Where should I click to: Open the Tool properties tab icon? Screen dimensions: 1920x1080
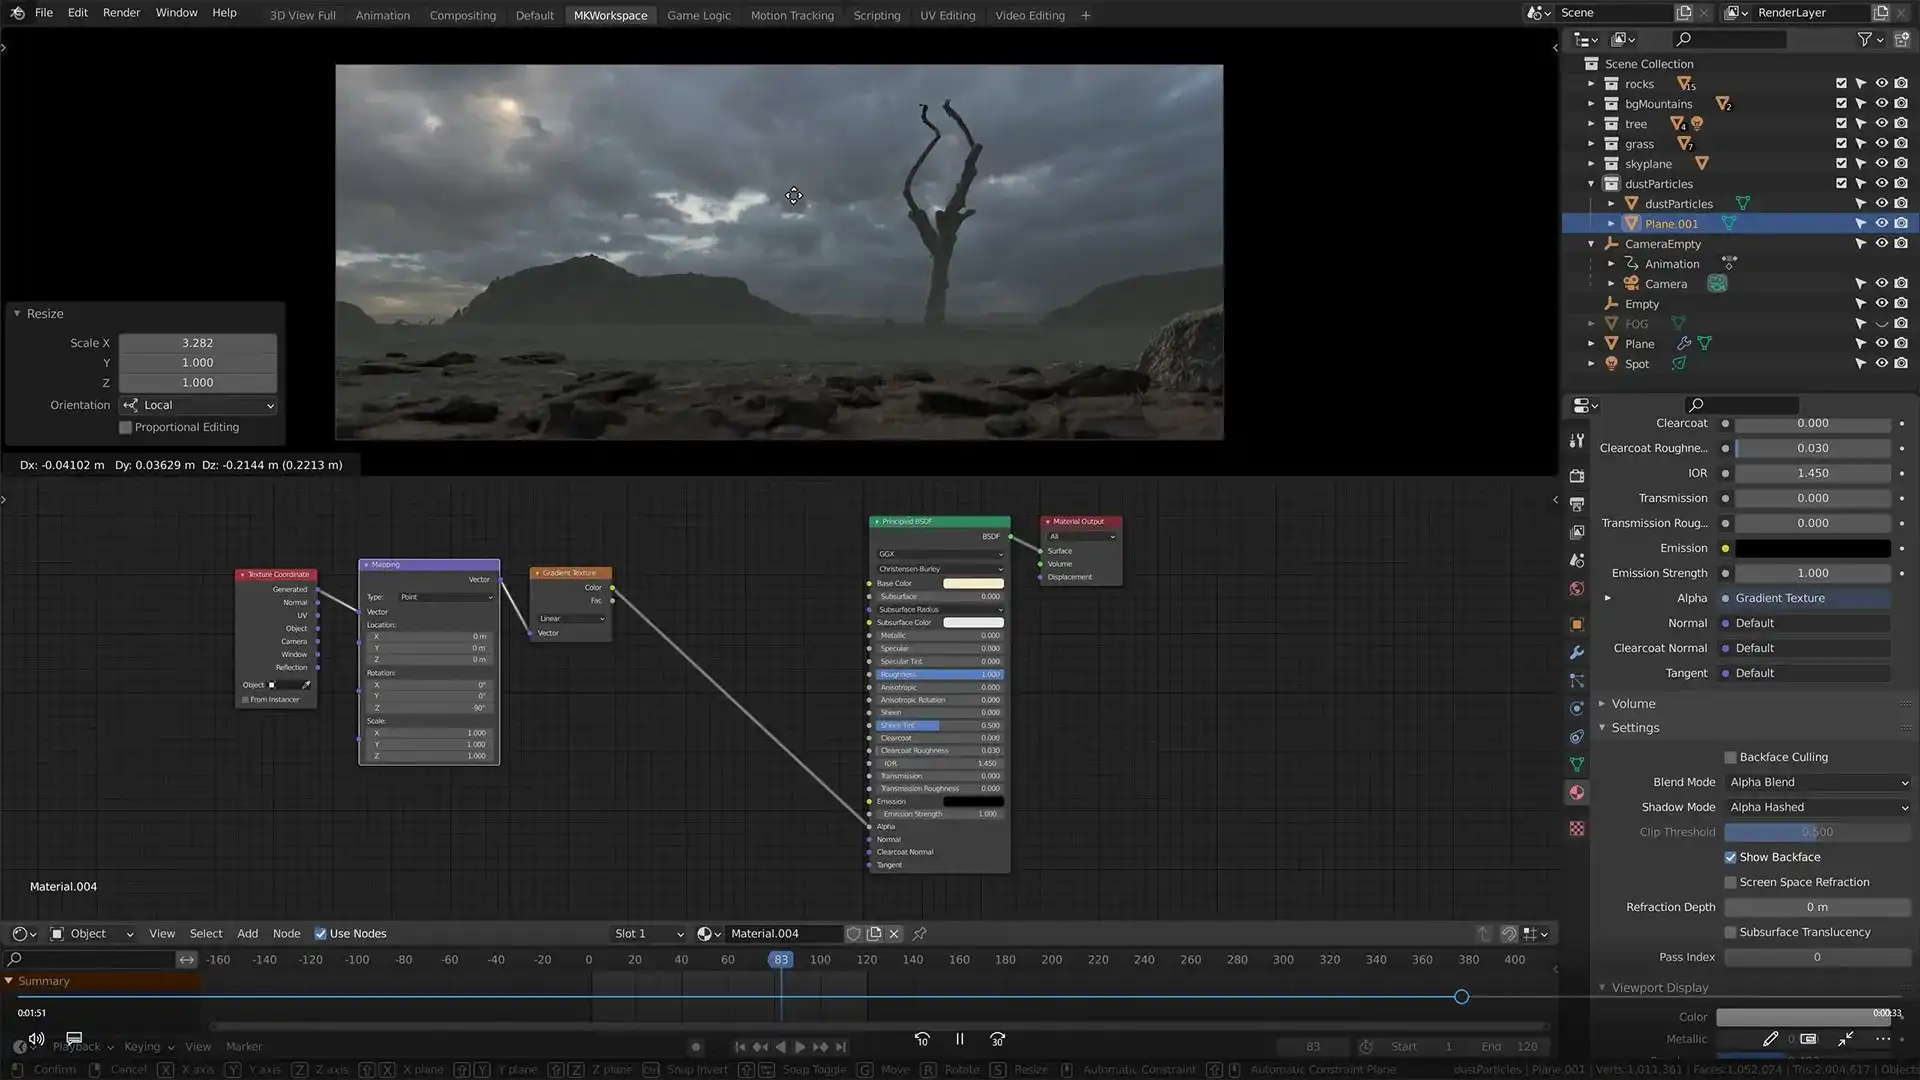point(1577,440)
